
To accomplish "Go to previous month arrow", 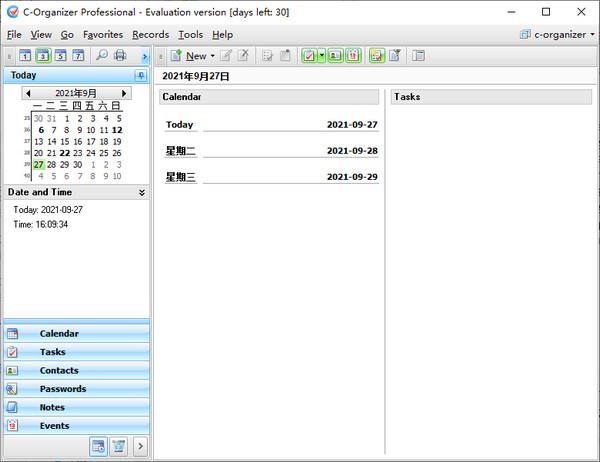I will [x=28, y=93].
